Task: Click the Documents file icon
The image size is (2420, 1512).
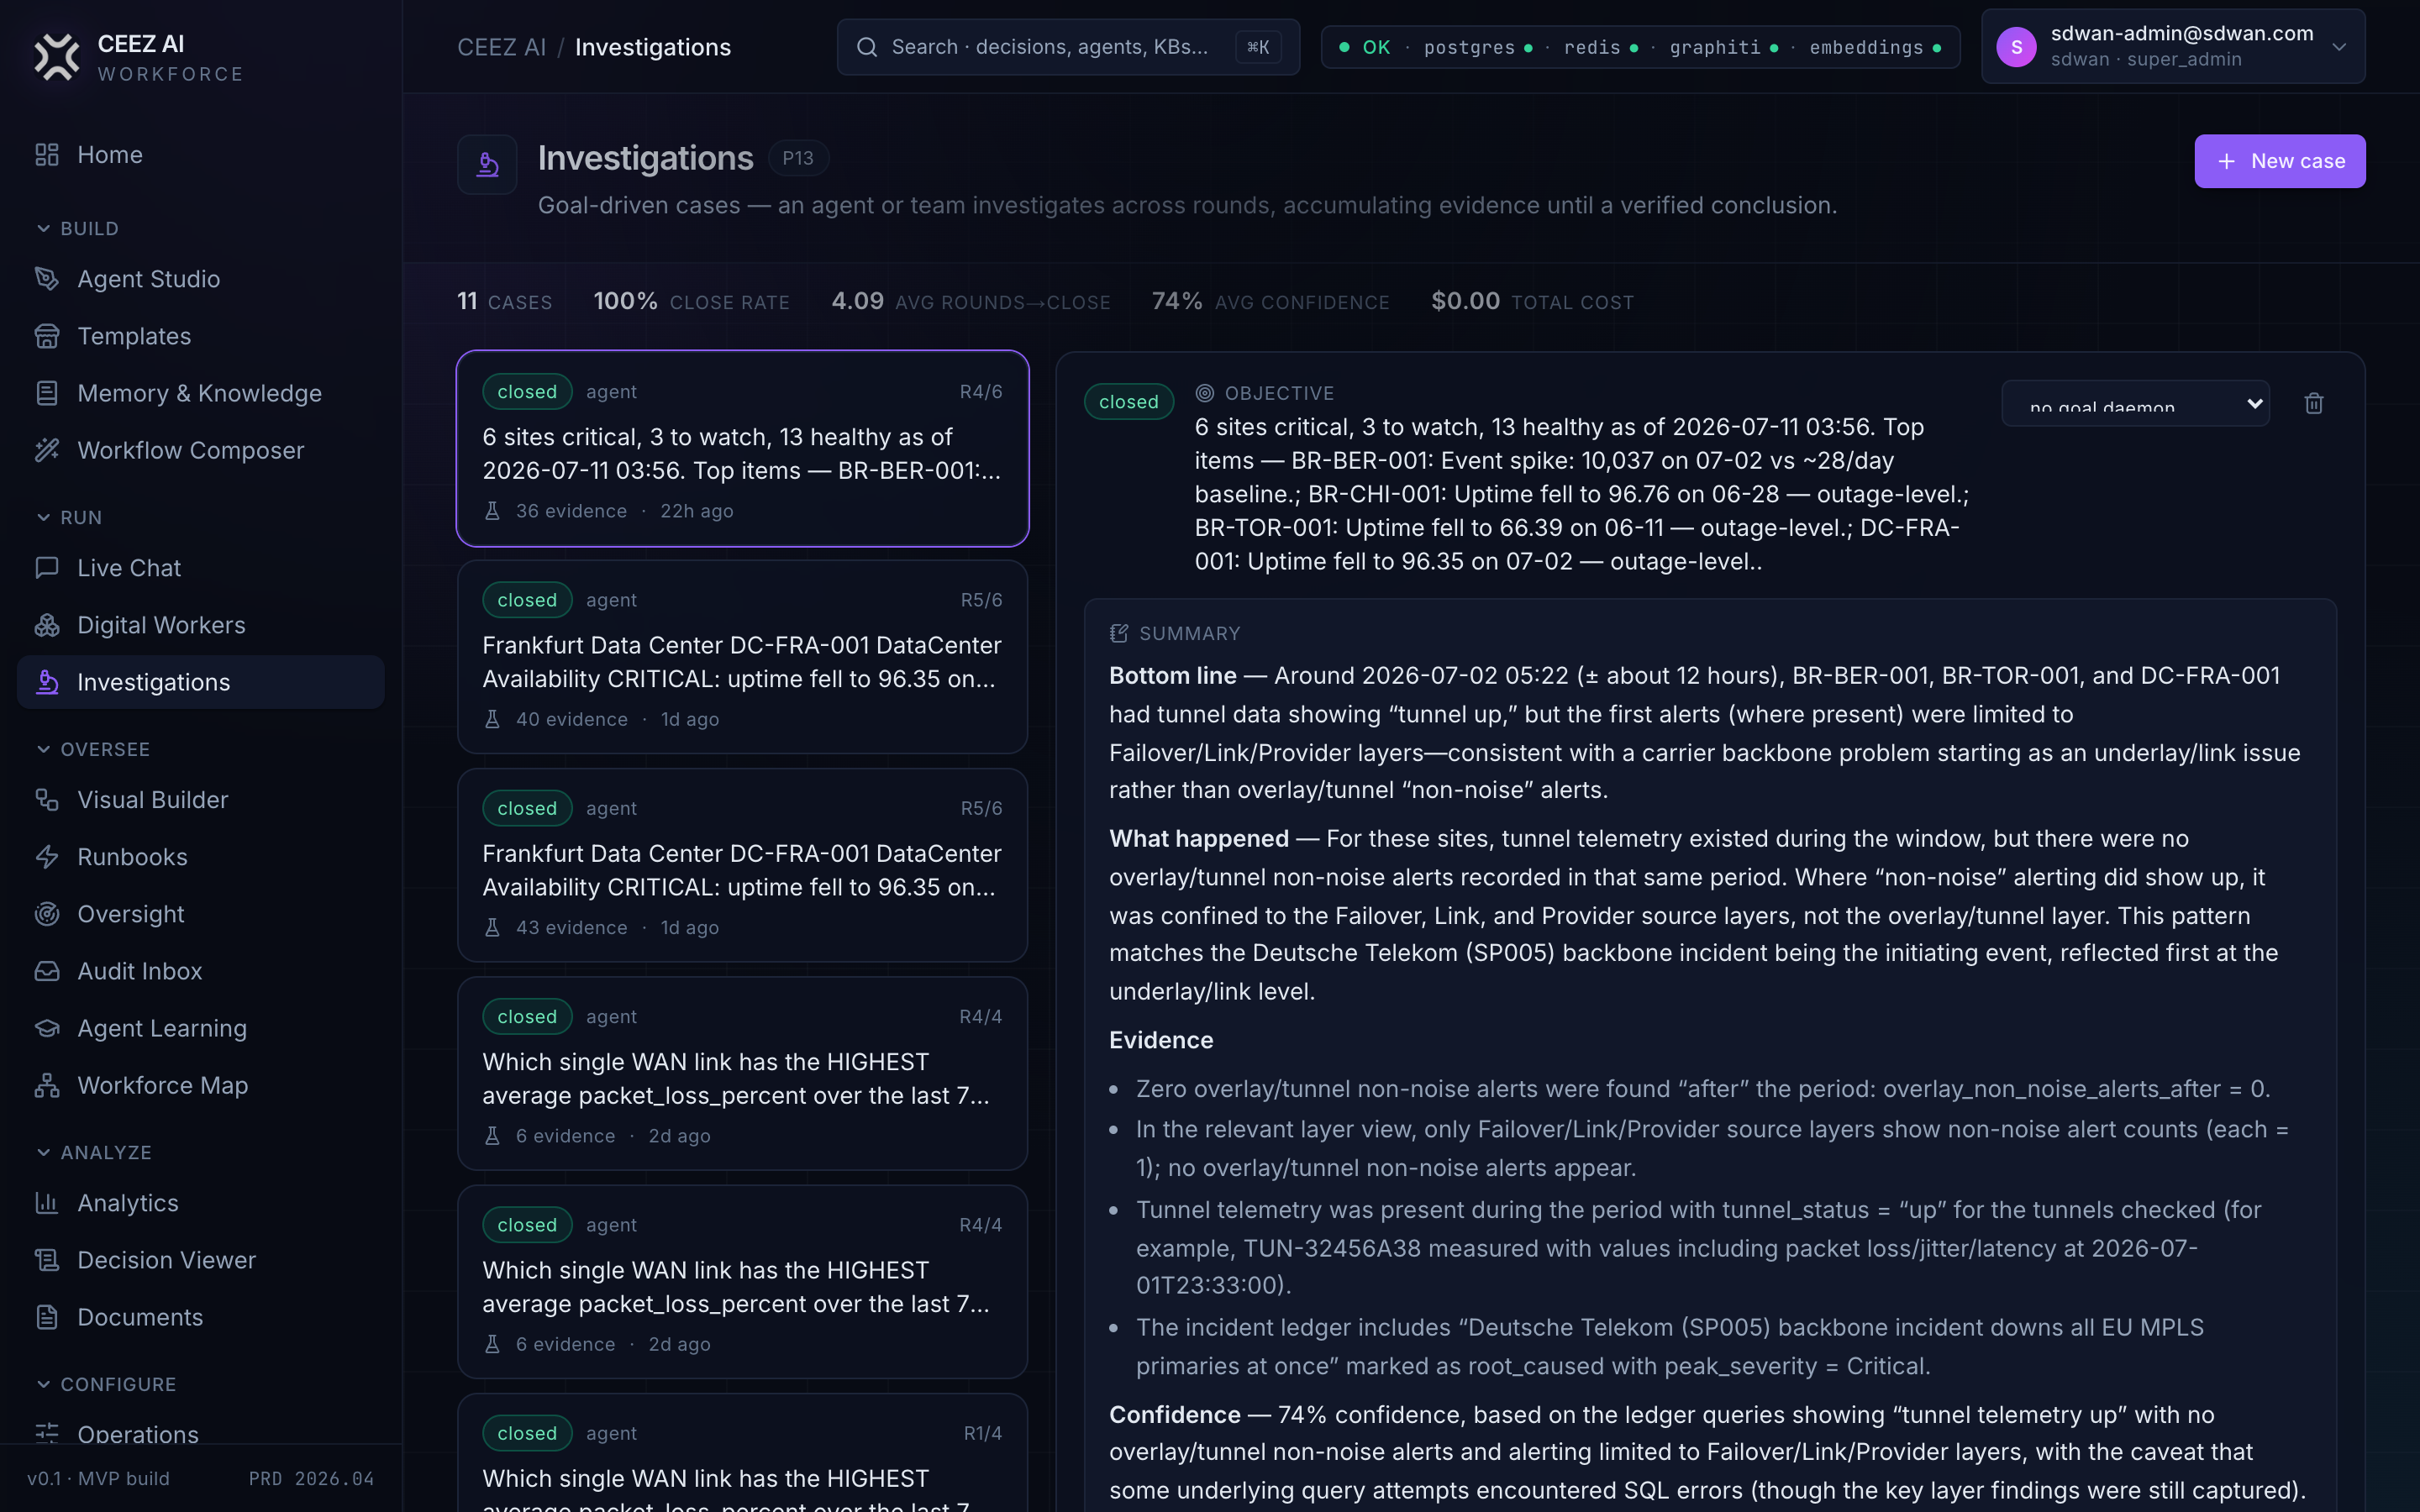Action: pos(47,1317)
